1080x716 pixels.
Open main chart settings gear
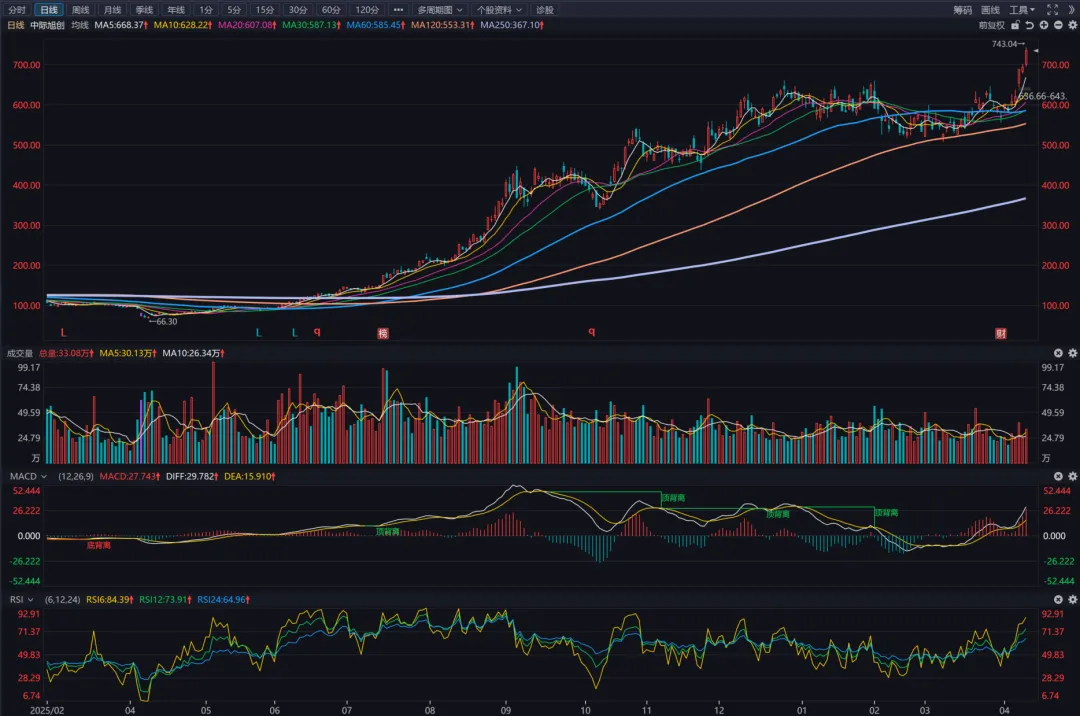pos(1072,25)
